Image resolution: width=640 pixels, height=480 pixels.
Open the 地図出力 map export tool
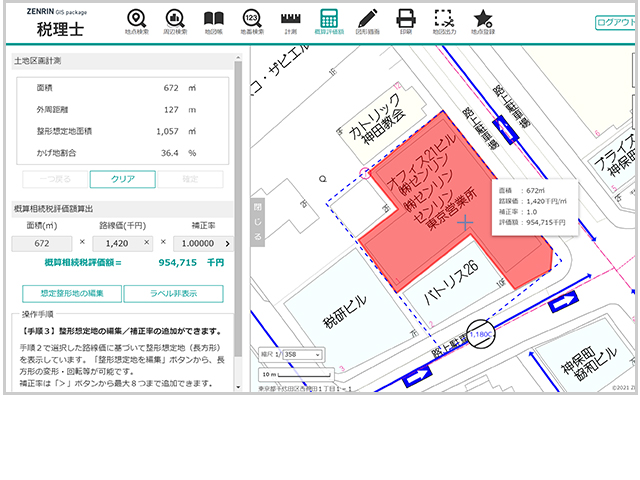point(444,22)
